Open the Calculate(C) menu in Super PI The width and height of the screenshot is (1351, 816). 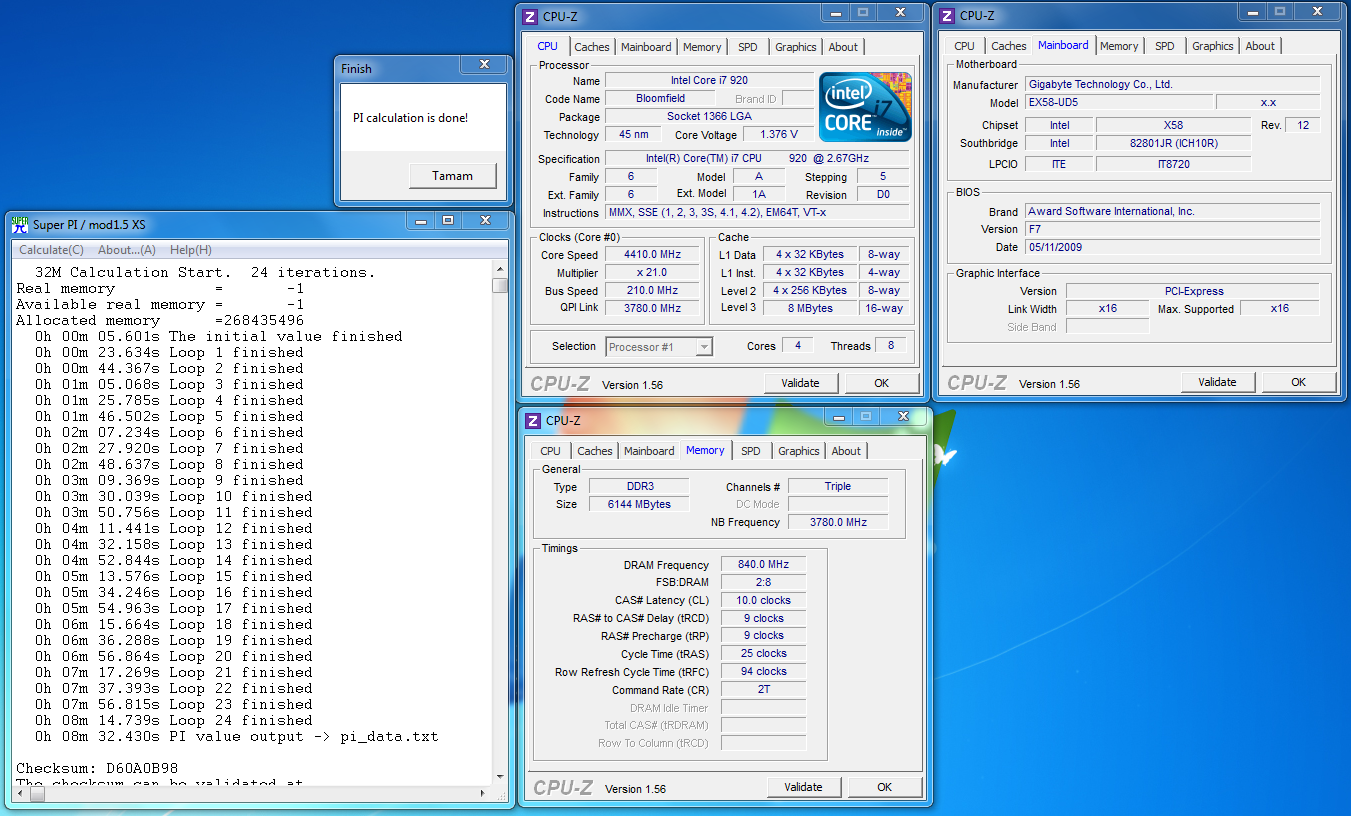(52, 250)
